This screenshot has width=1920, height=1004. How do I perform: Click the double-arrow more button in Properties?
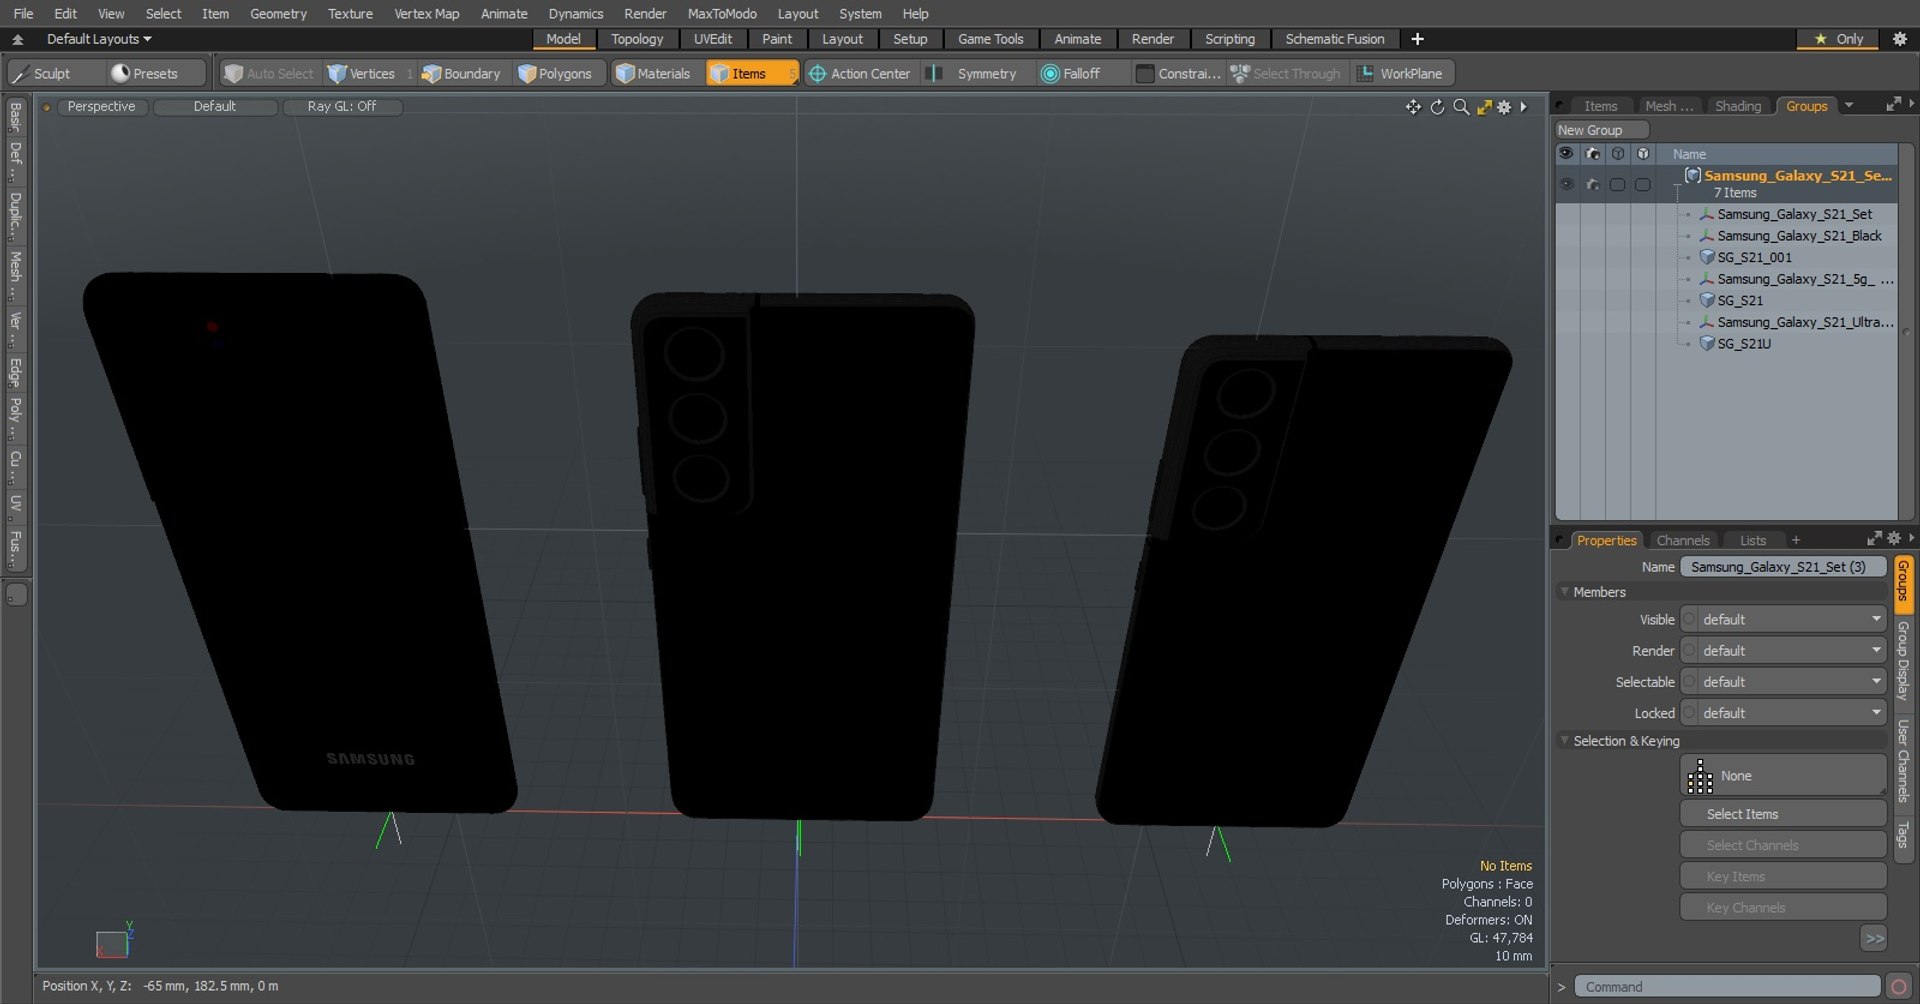tap(1874, 938)
